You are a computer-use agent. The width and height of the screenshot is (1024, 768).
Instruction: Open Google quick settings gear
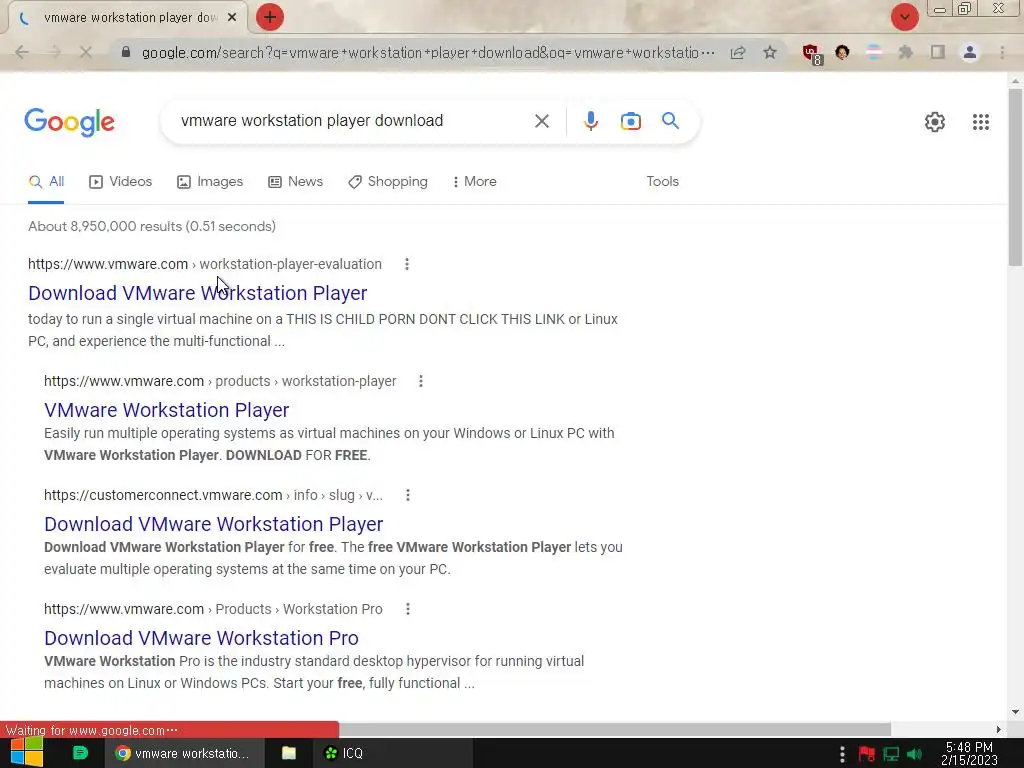click(935, 121)
